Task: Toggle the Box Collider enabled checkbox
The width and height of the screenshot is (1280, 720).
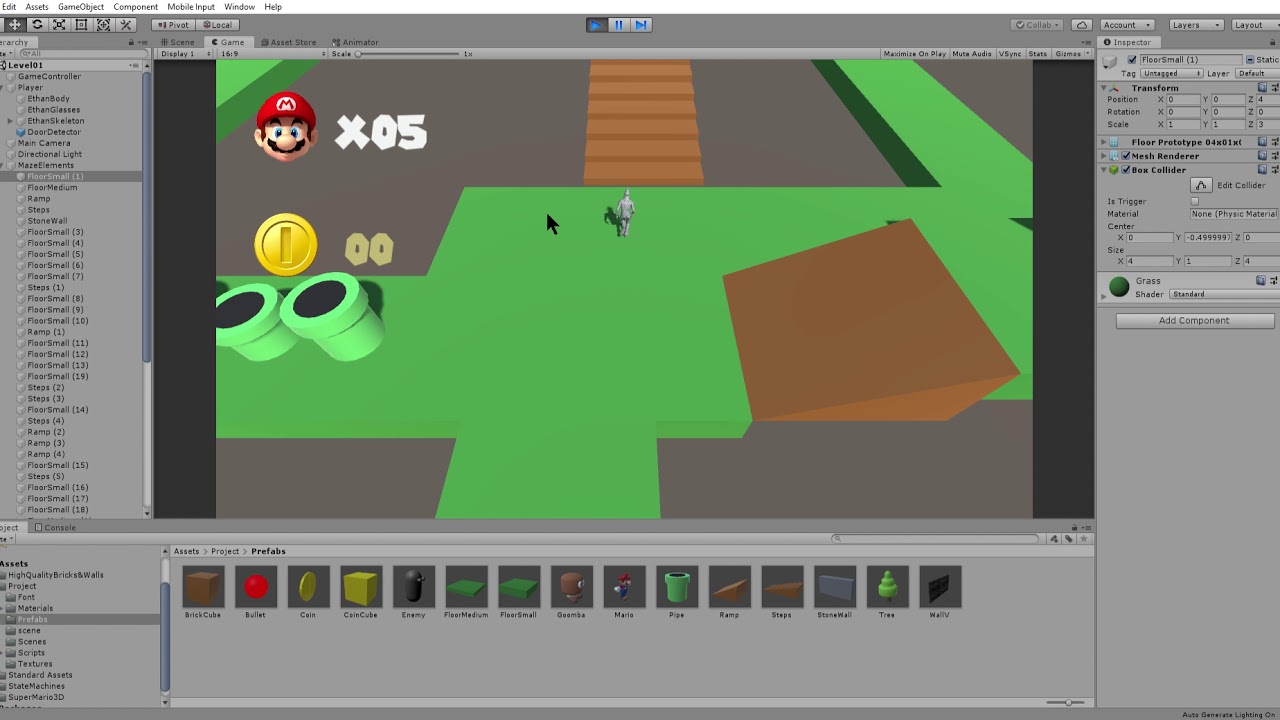Action: (x=1124, y=170)
